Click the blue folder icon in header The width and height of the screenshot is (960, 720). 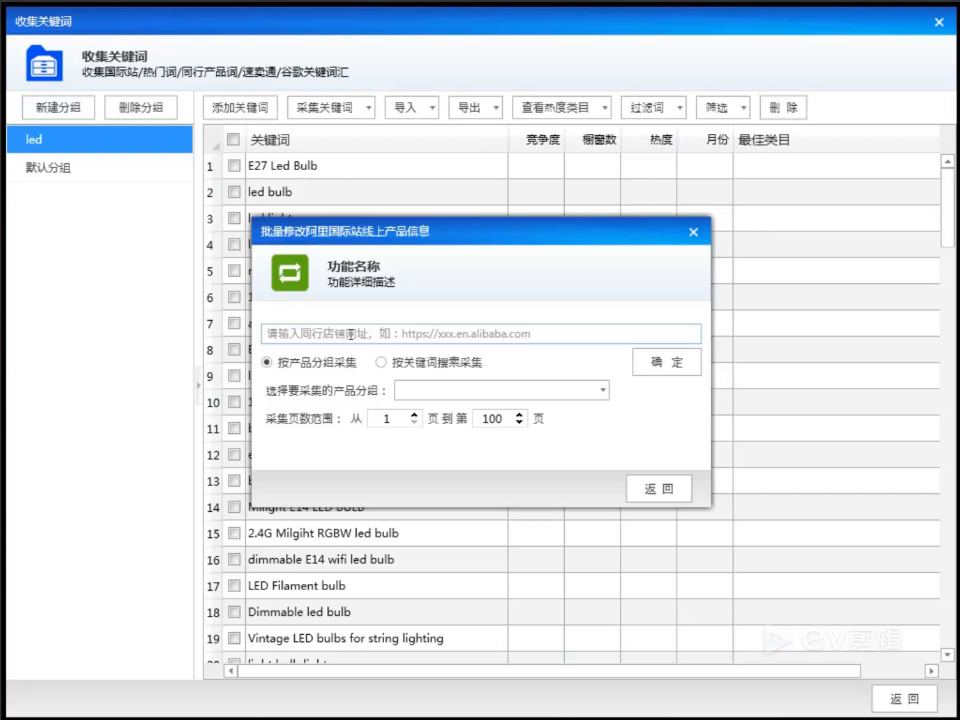coord(44,63)
